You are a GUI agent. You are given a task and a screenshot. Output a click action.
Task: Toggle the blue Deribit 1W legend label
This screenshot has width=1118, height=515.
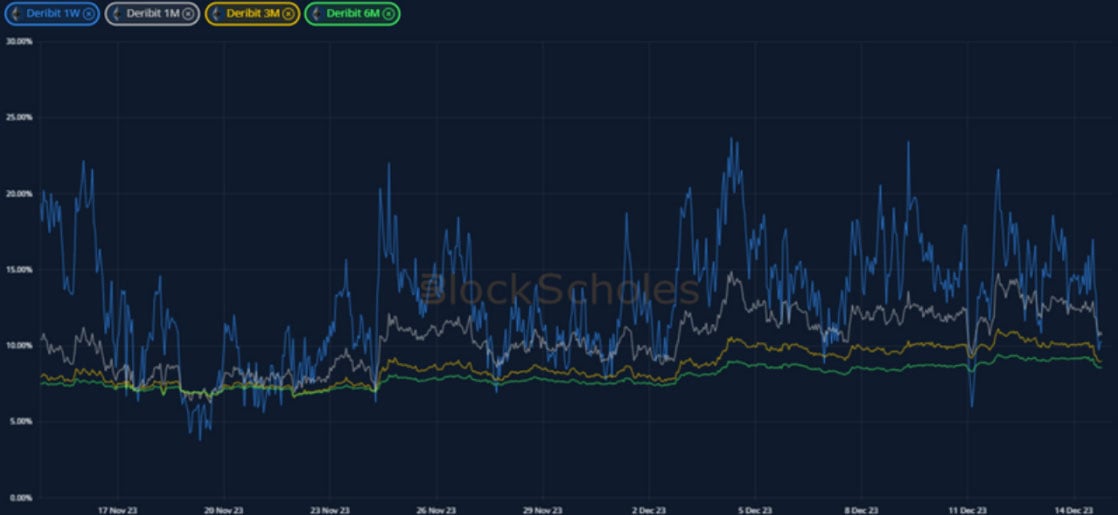click(x=52, y=14)
